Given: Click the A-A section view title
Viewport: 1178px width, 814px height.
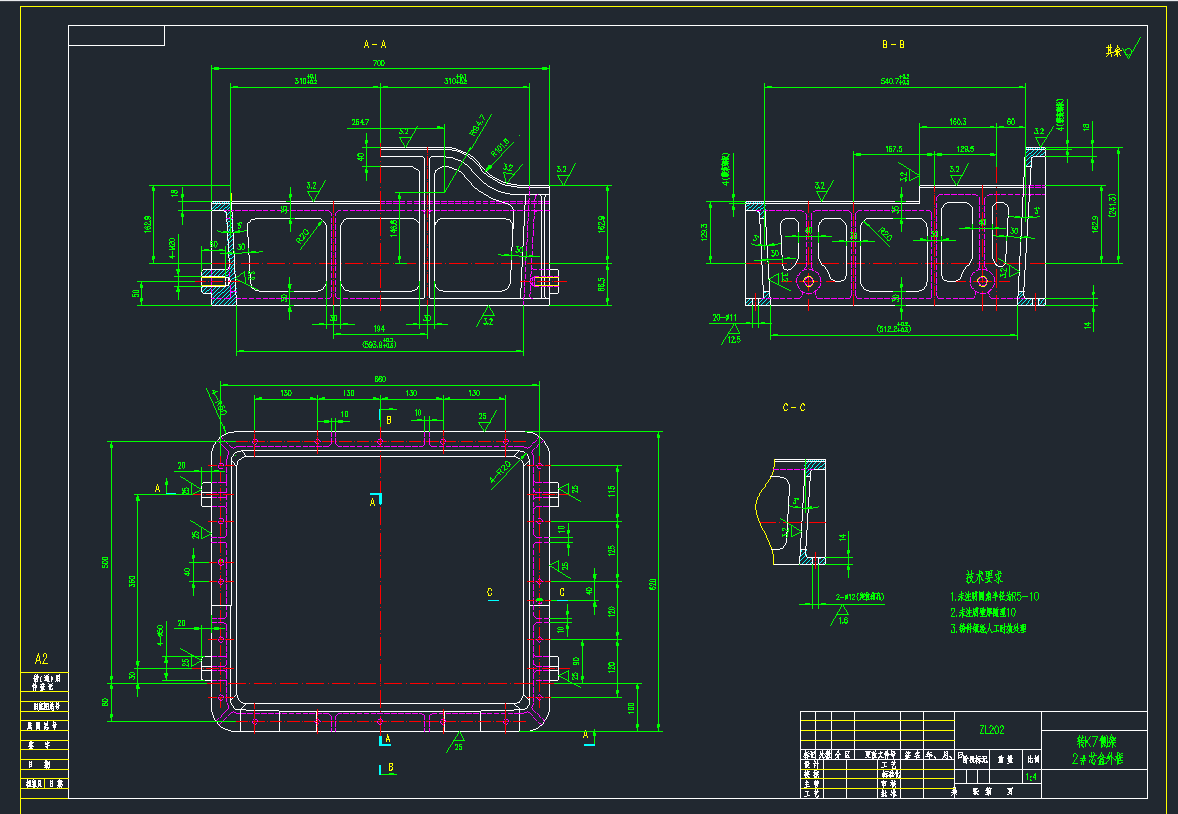Looking at the screenshot, I should (x=376, y=44).
